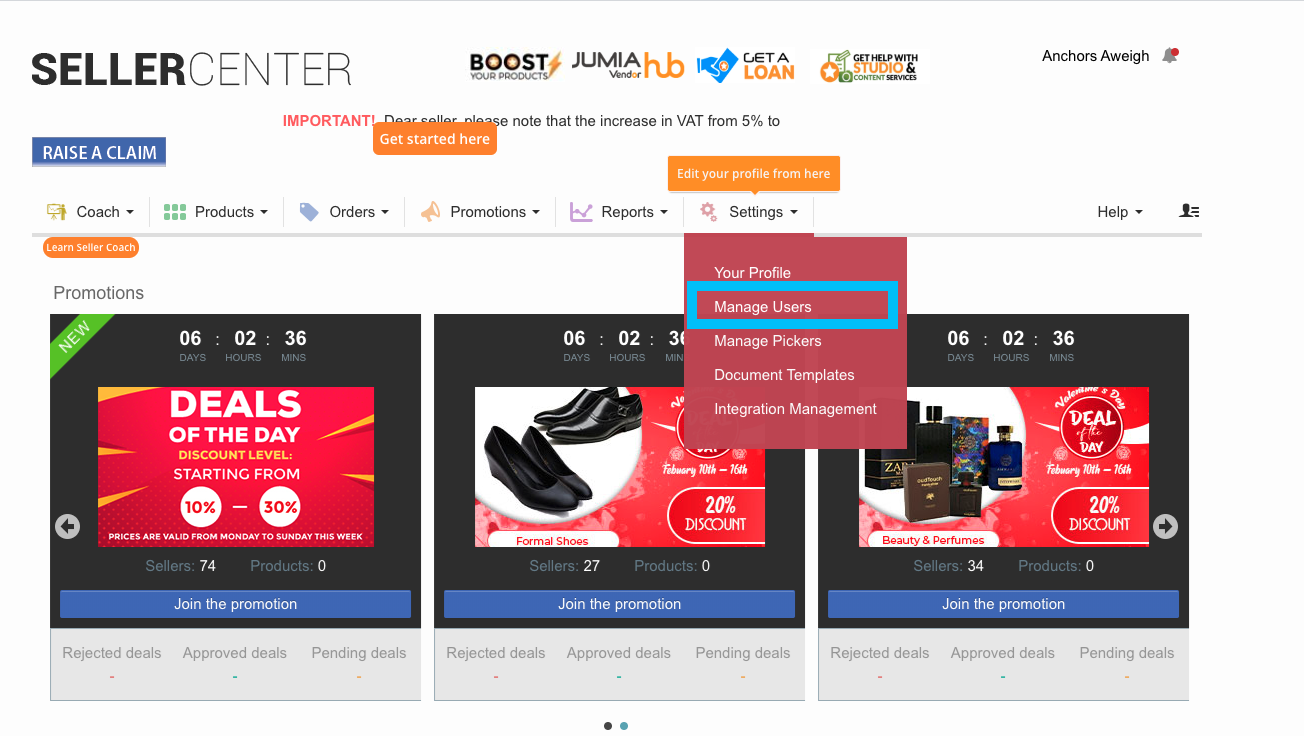Open the Beauty & Perfumes promotion banner

(x=1004, y=467)
